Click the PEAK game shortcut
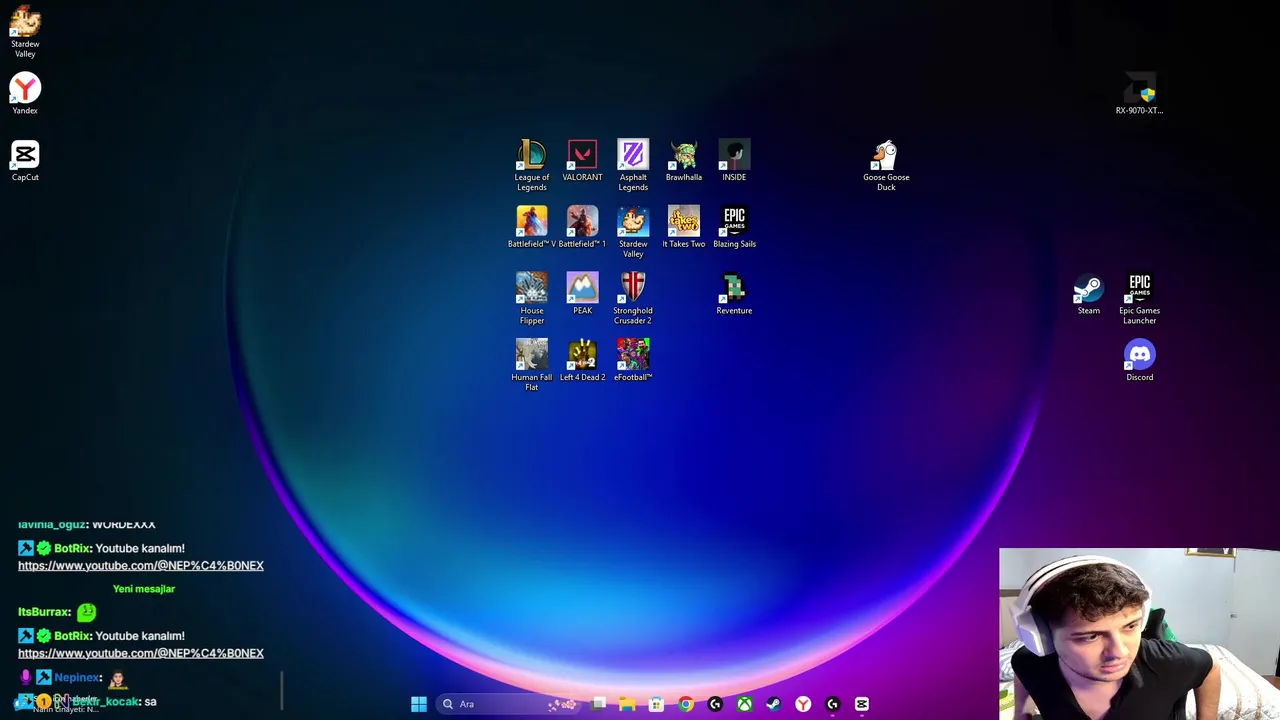The image size is (1280, 720). 582,294
